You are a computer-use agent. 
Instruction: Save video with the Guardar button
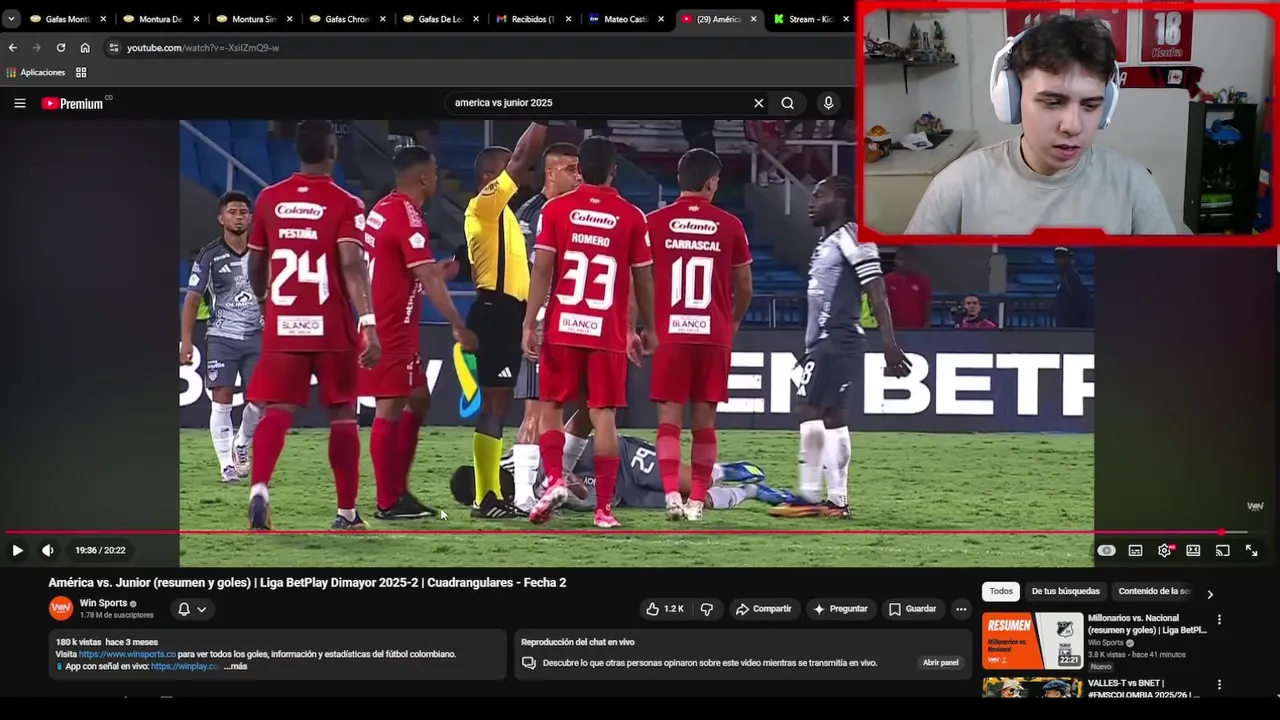click(912, 609)
